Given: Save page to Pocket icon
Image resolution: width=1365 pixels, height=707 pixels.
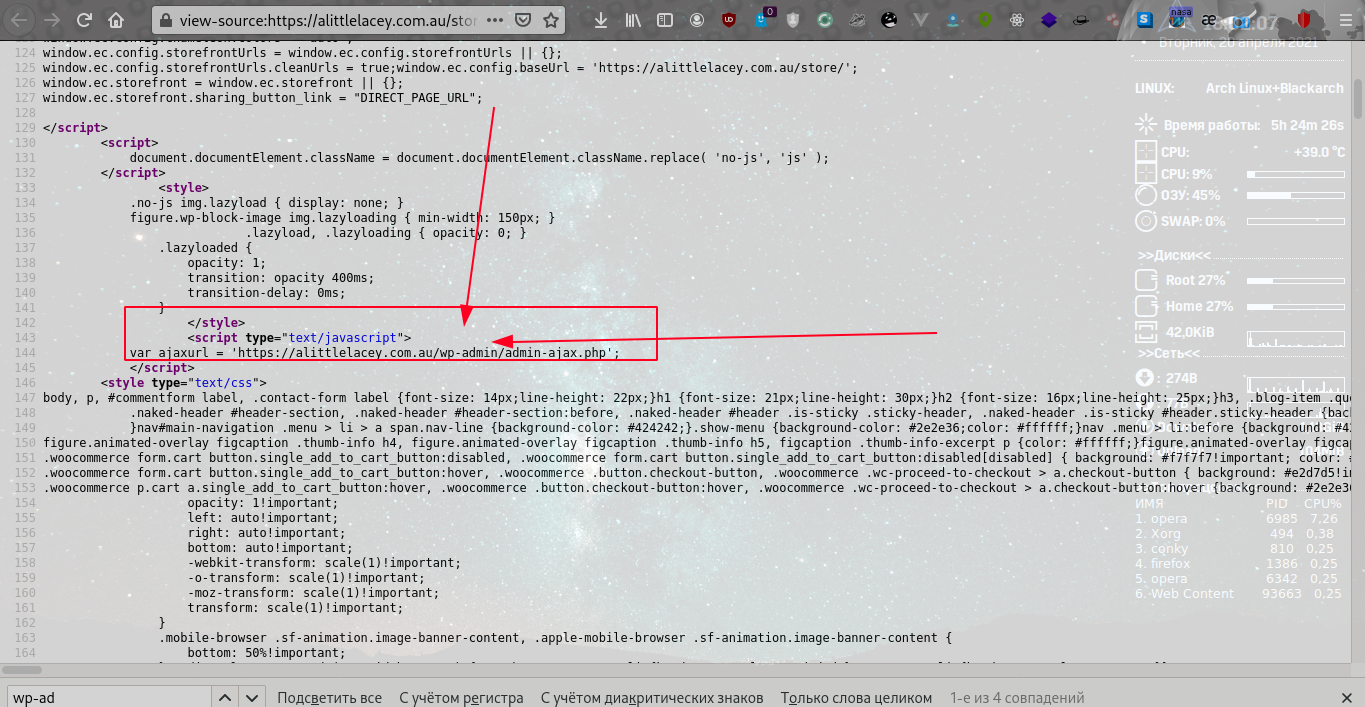Looking at the screenshot, I should click(524, 20).
